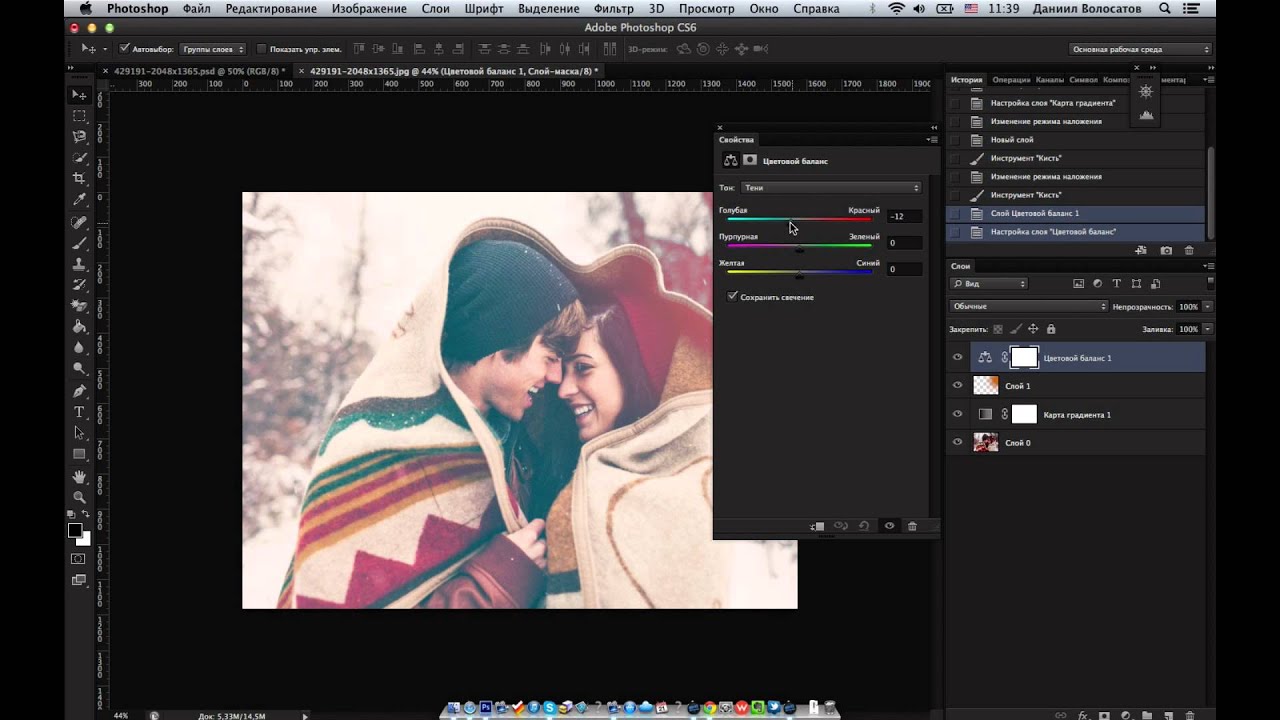Adjust the Голубая–Красный color slider
This screenshot has width=1280, height=720.
pos(799,219)
